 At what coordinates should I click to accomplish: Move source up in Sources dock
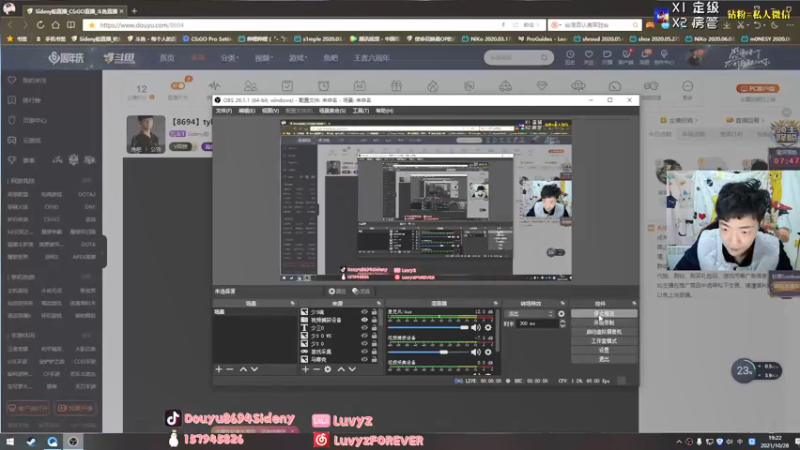[x=341, y=369]
